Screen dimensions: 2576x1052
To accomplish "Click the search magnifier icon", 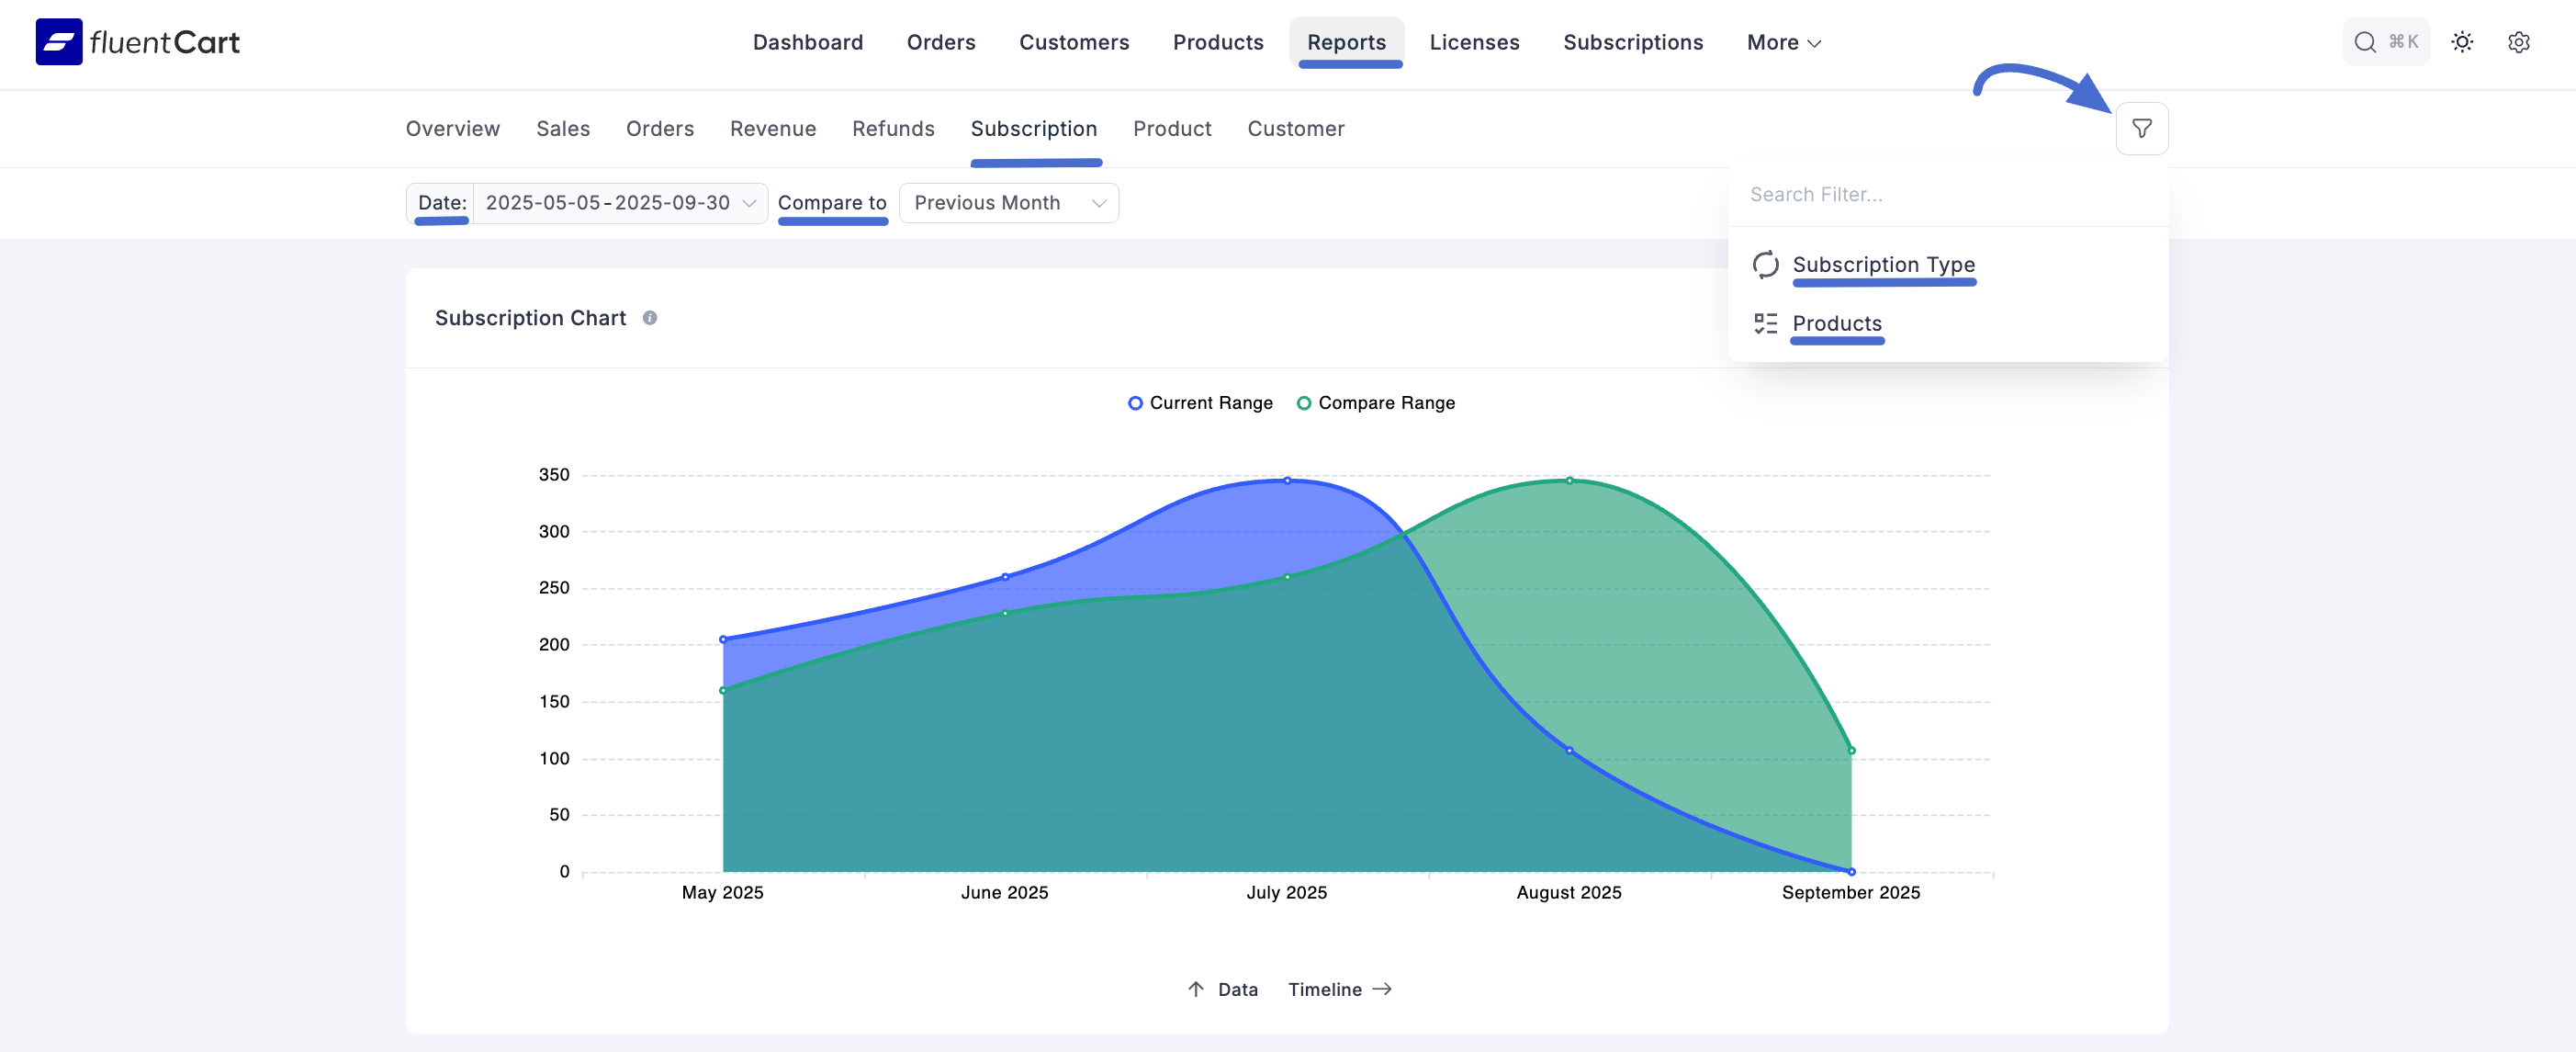I will 2364,42.
